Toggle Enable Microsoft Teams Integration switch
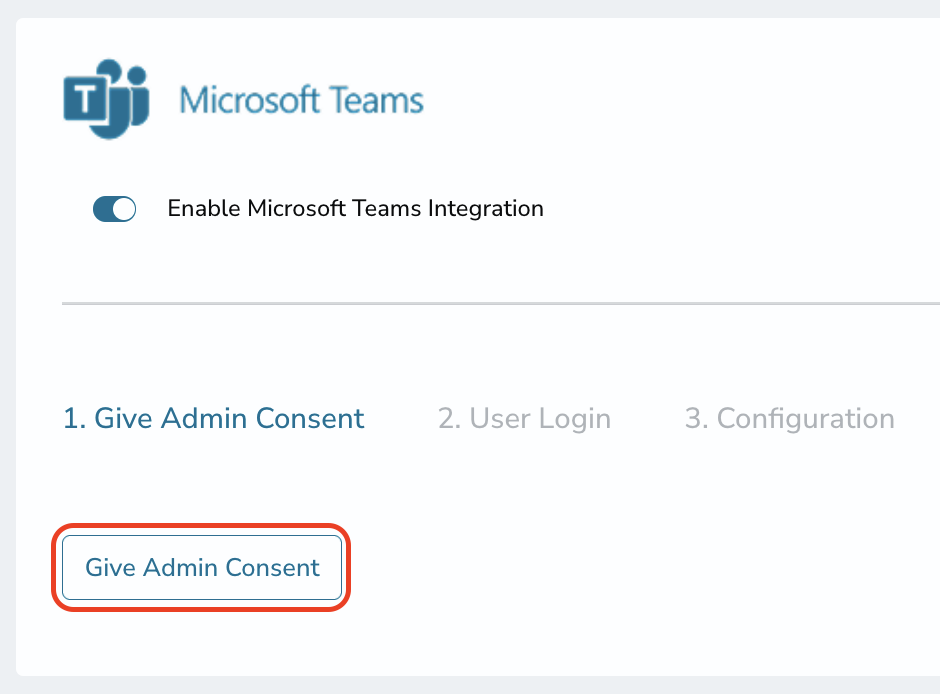This screenshot has width=940, height=694. [115, 209]
